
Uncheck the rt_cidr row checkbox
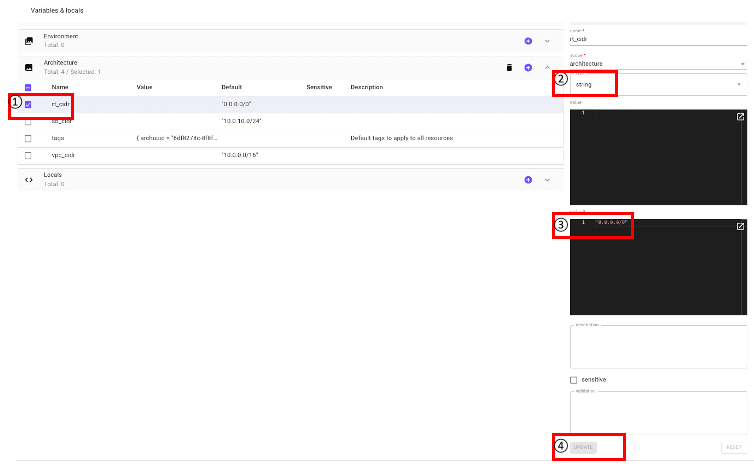[28, 104]
